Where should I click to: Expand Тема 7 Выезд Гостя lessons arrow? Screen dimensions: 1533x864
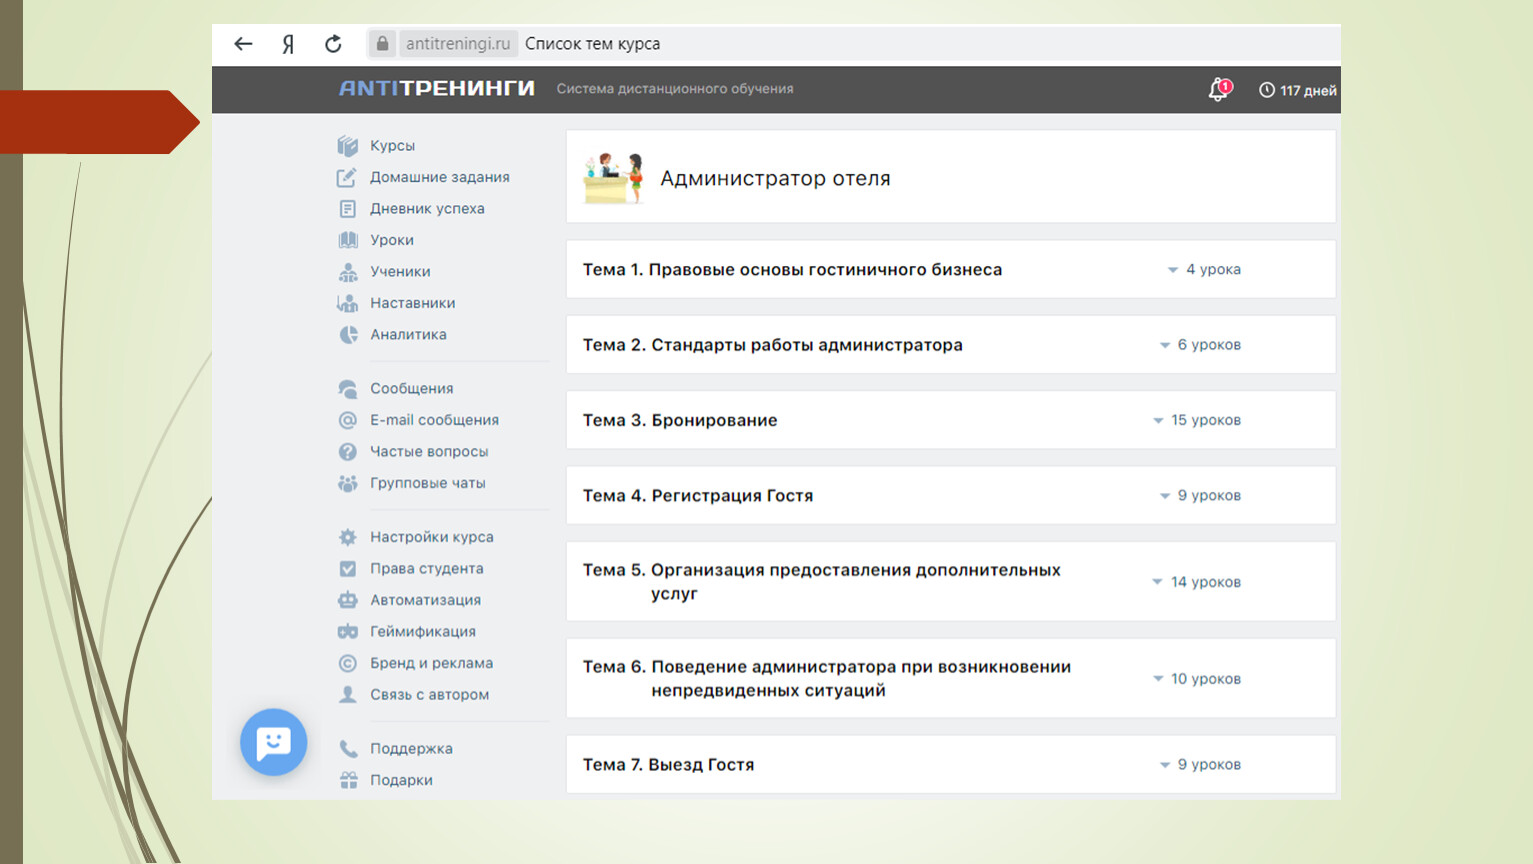point(1164,765)
